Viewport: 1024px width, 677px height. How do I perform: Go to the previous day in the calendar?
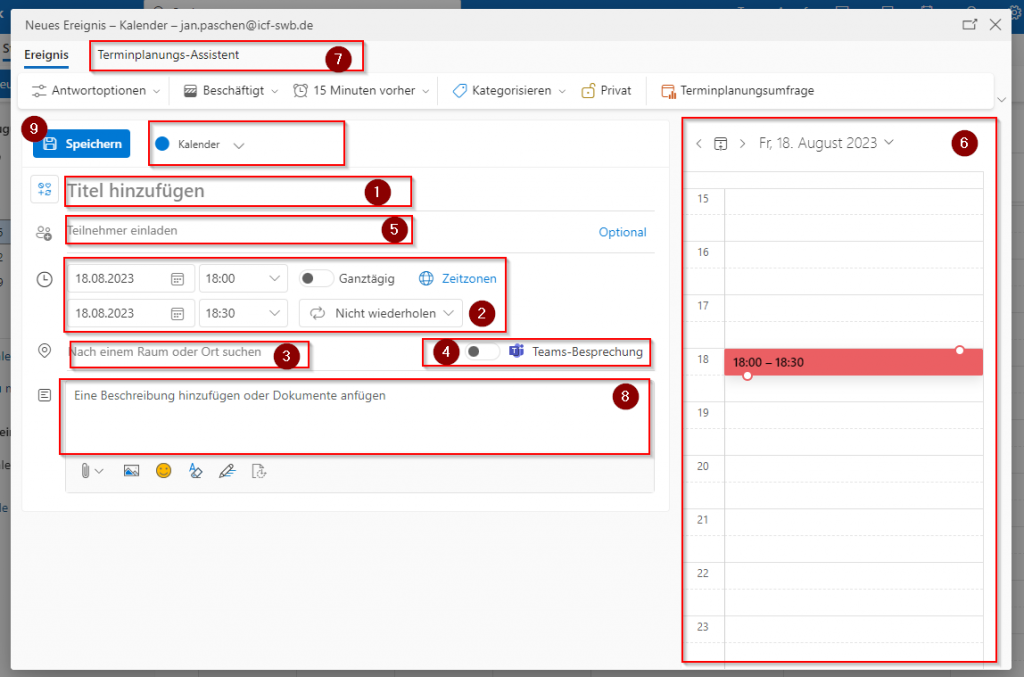click(x=699, y=144)
